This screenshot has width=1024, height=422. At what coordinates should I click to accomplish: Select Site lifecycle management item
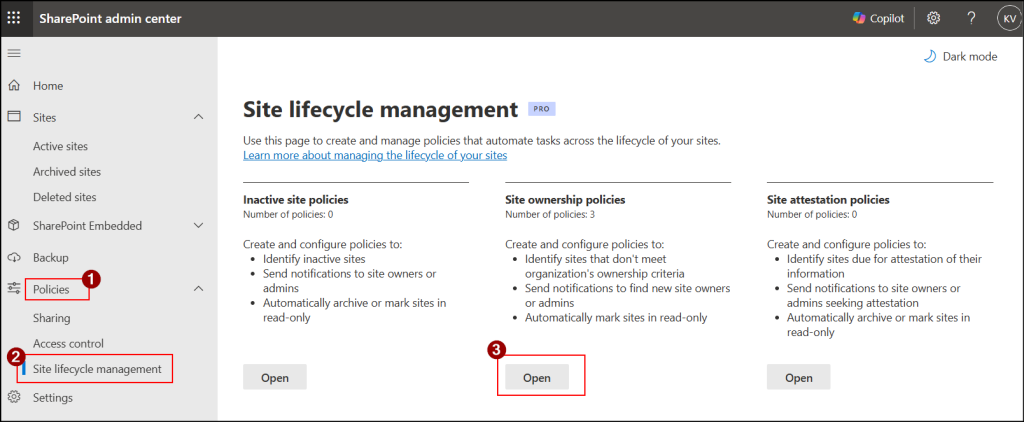(97, 369)
